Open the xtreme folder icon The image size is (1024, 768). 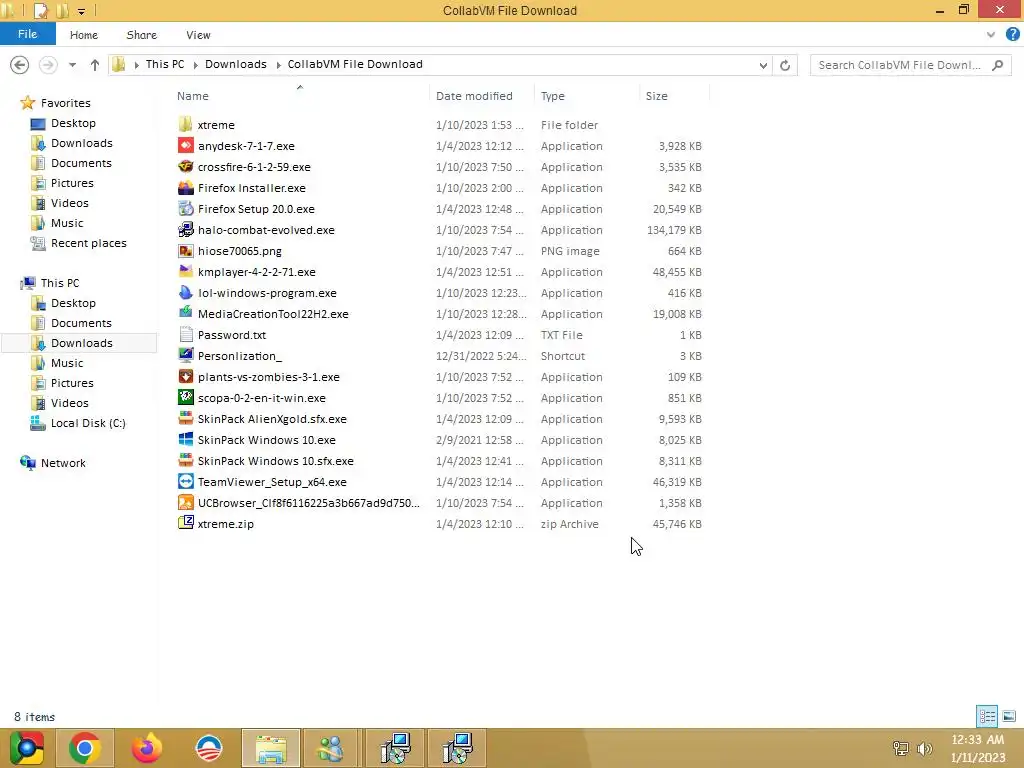[185, 125]
